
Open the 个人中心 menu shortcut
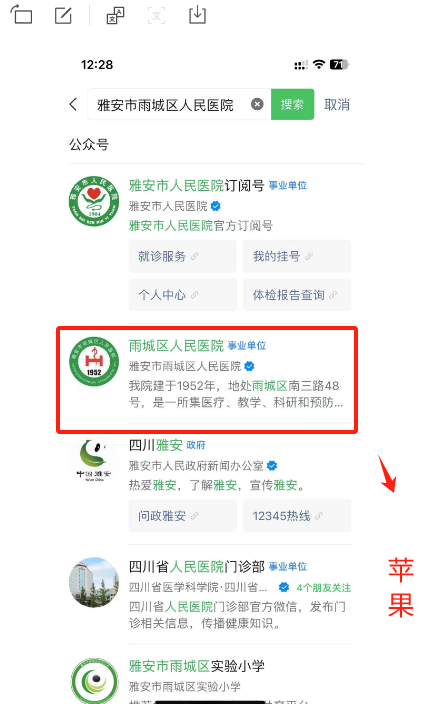(x=182, y=295)
